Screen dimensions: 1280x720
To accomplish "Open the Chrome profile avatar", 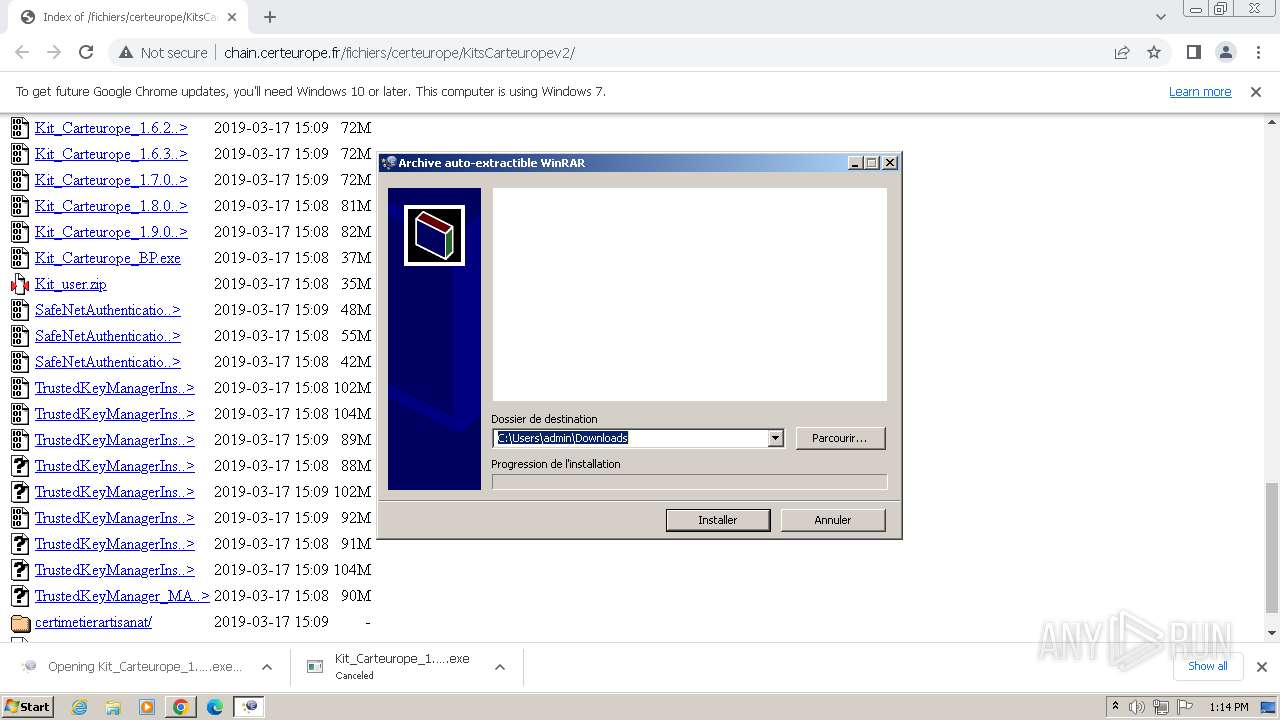I will click(1226, 53).
